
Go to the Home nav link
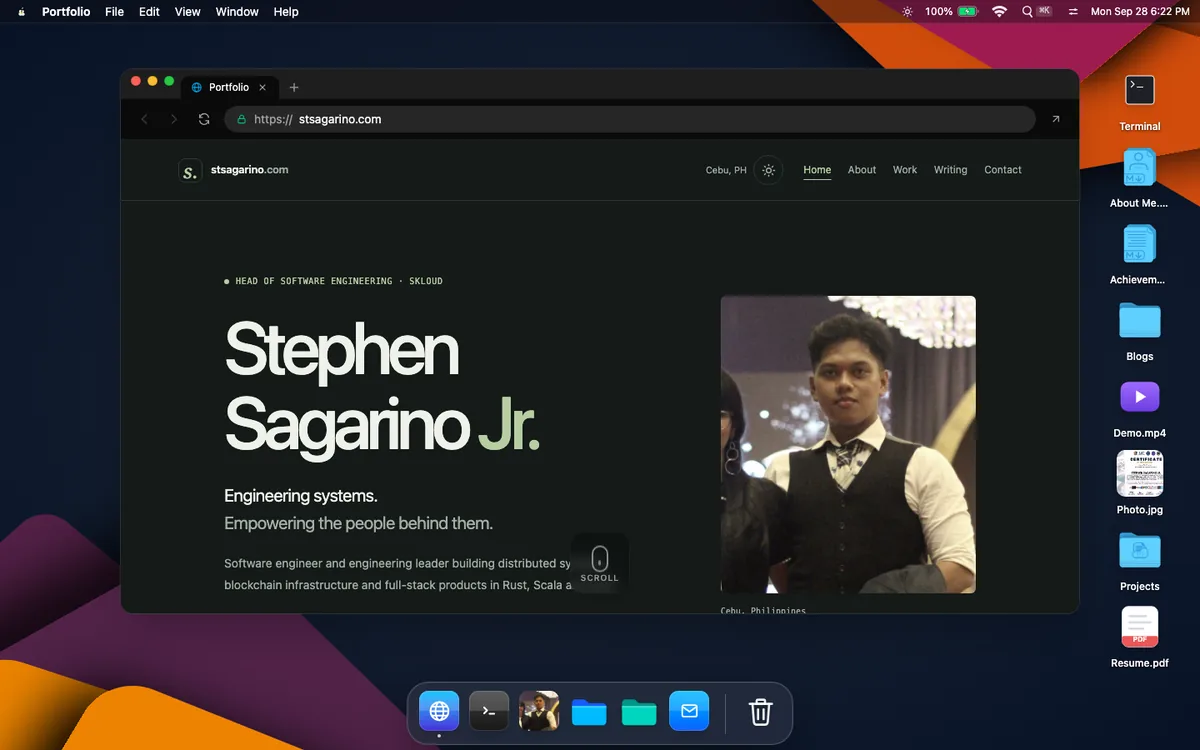[817, 170]
